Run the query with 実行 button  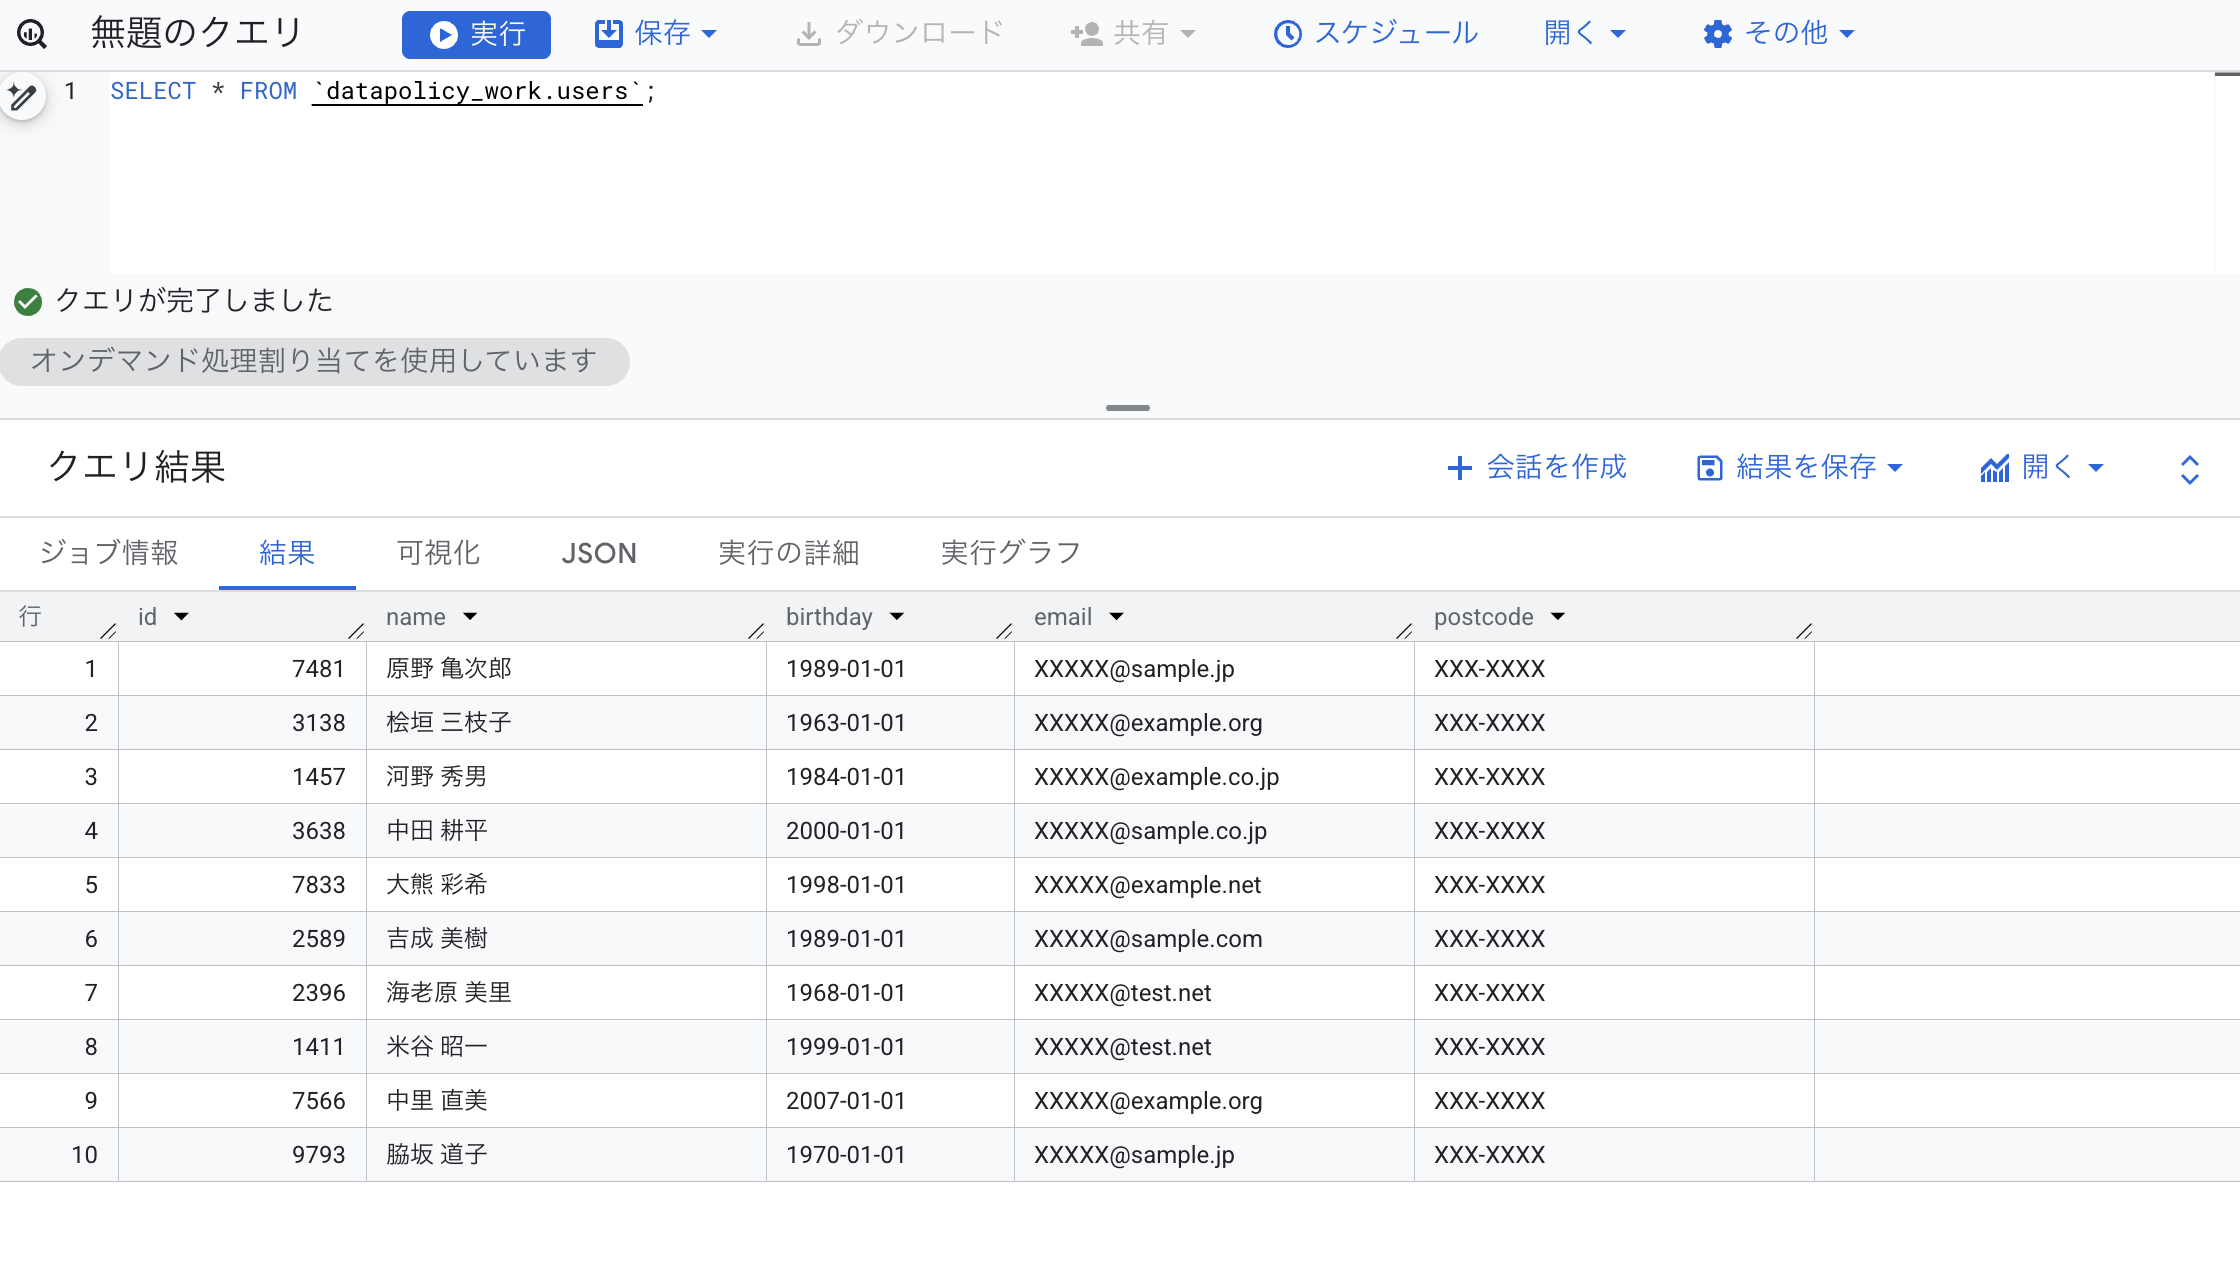476,33
